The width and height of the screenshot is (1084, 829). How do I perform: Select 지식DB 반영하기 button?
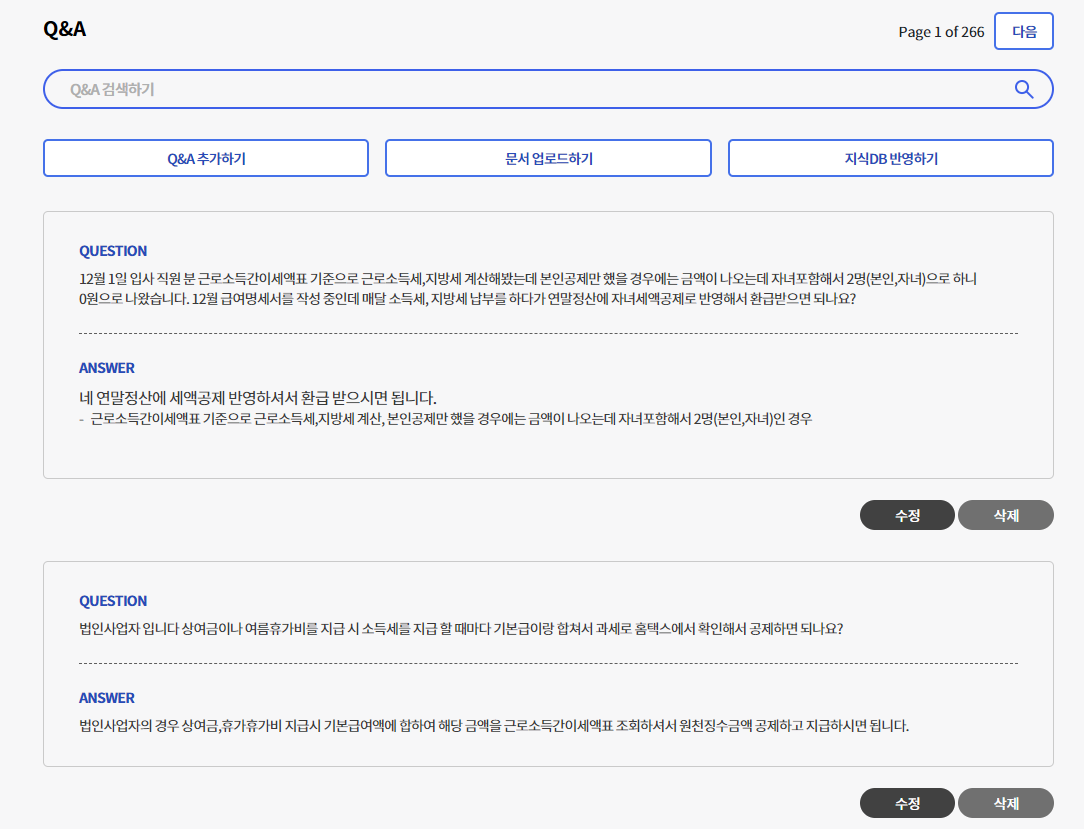point(890,158)
